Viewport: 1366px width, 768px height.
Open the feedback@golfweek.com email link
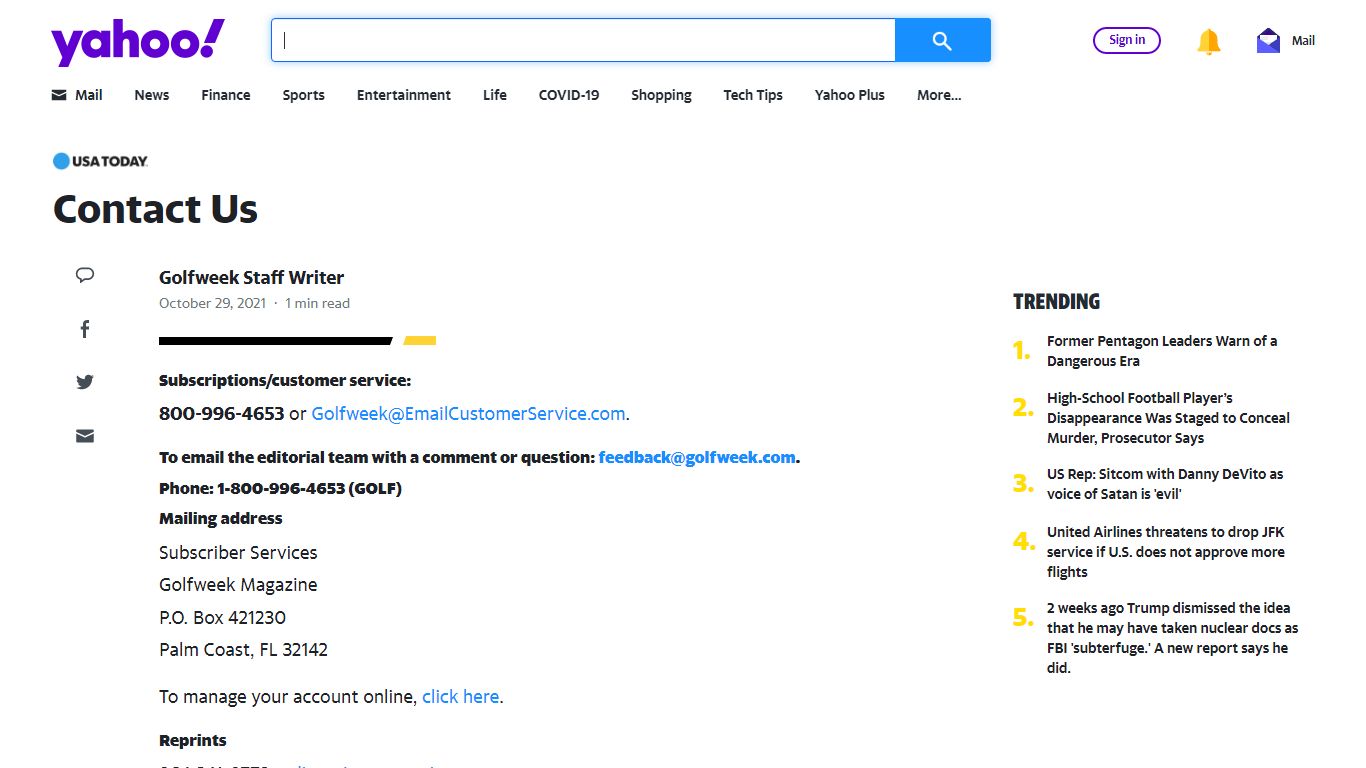coord(697,457)
